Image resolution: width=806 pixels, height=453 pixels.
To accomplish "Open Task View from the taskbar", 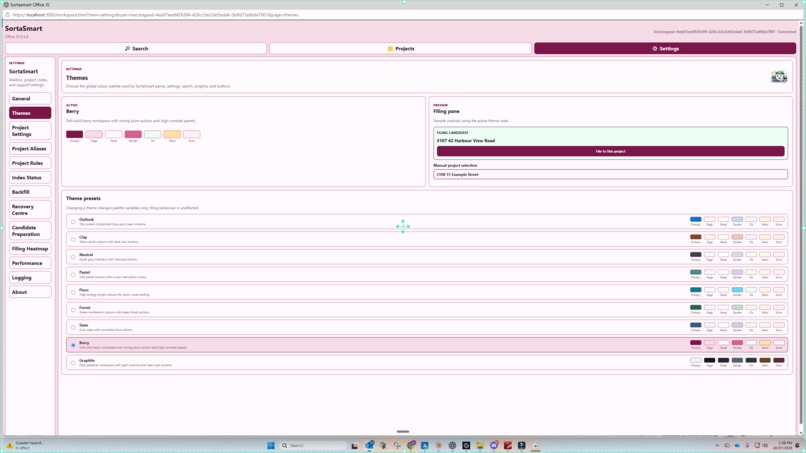I will (x=354, y=445).
